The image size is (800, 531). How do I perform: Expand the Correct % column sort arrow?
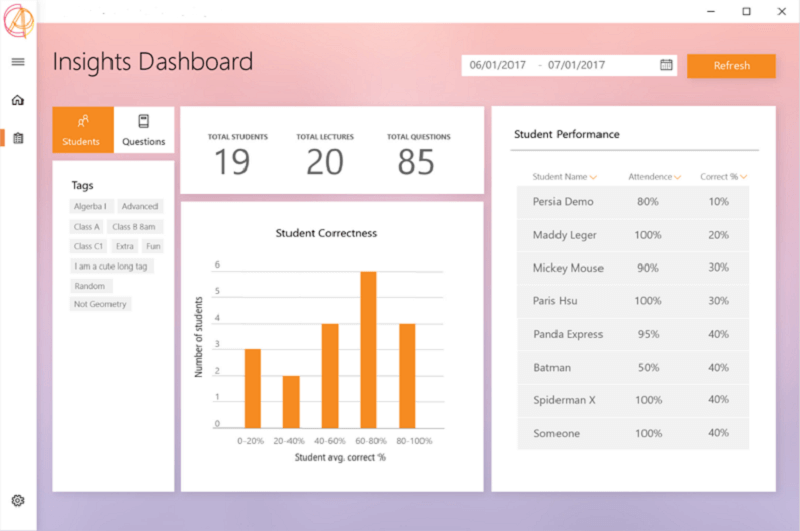[743, 177]
